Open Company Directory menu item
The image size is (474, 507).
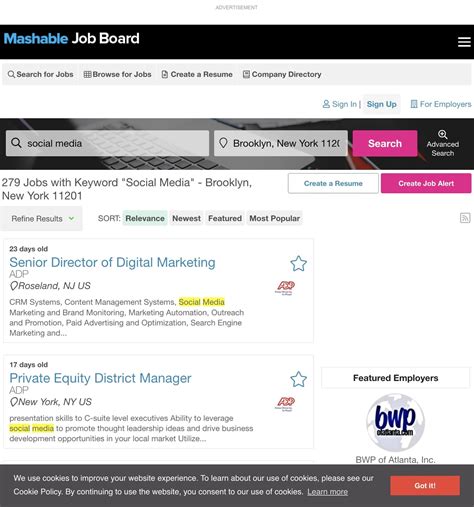pyautogui.click(x=282, y=74)
